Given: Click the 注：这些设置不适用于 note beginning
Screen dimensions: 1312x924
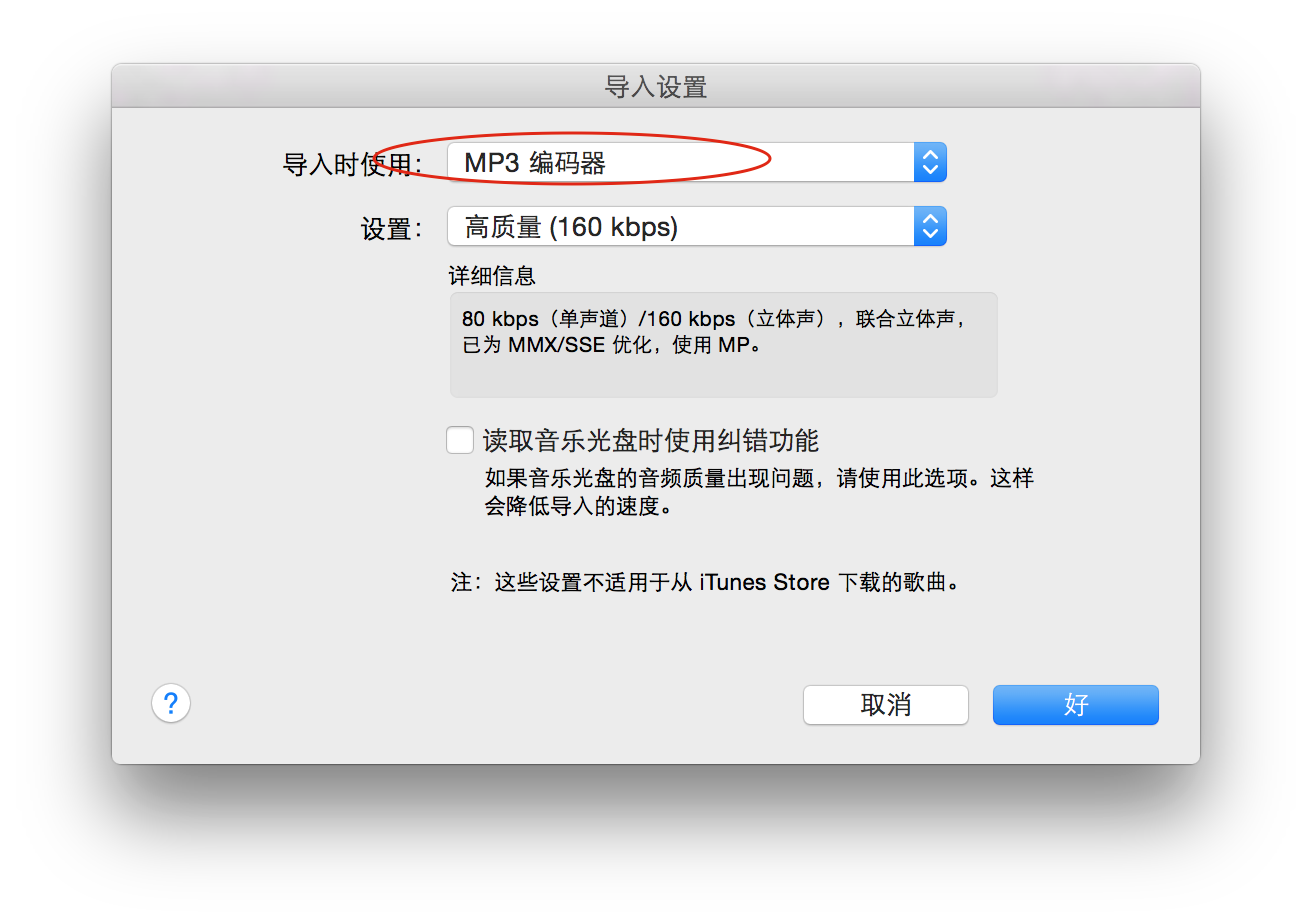Looking at the screenshot, I should 561,582.
